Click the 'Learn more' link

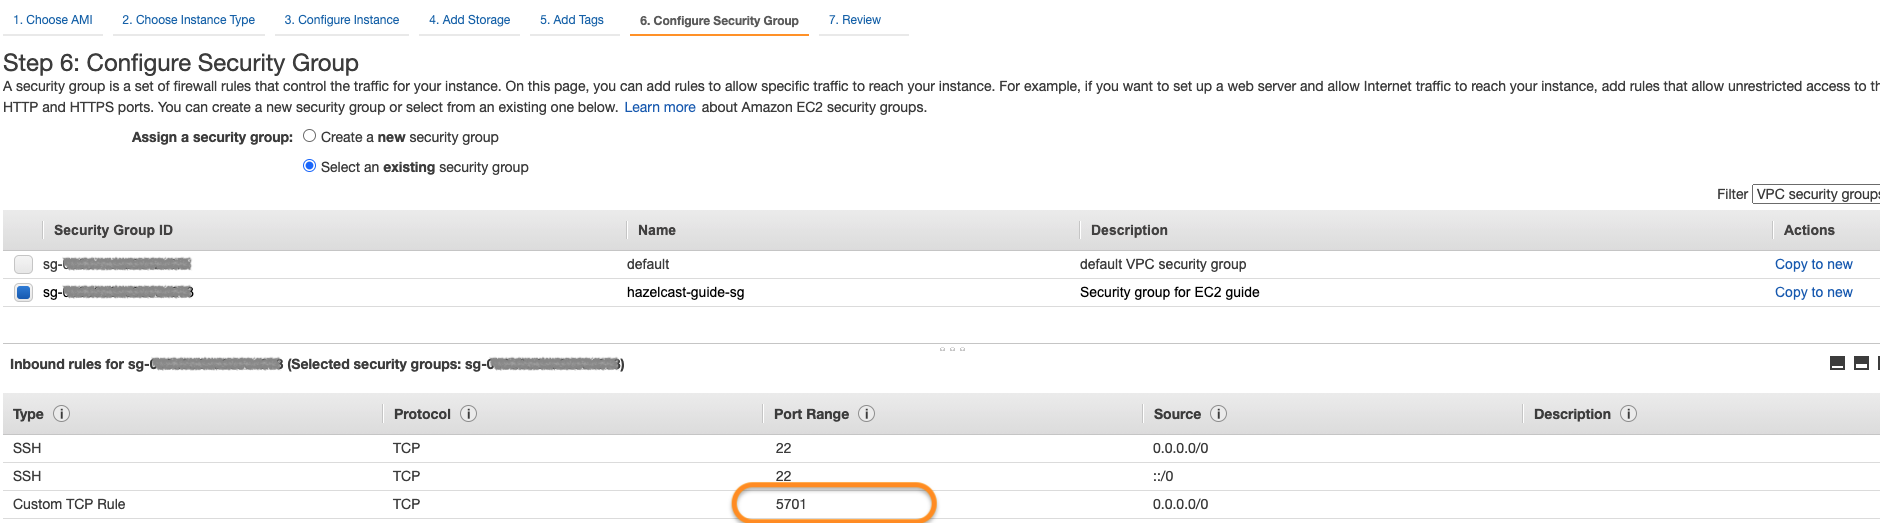click(x=659, y=107)
